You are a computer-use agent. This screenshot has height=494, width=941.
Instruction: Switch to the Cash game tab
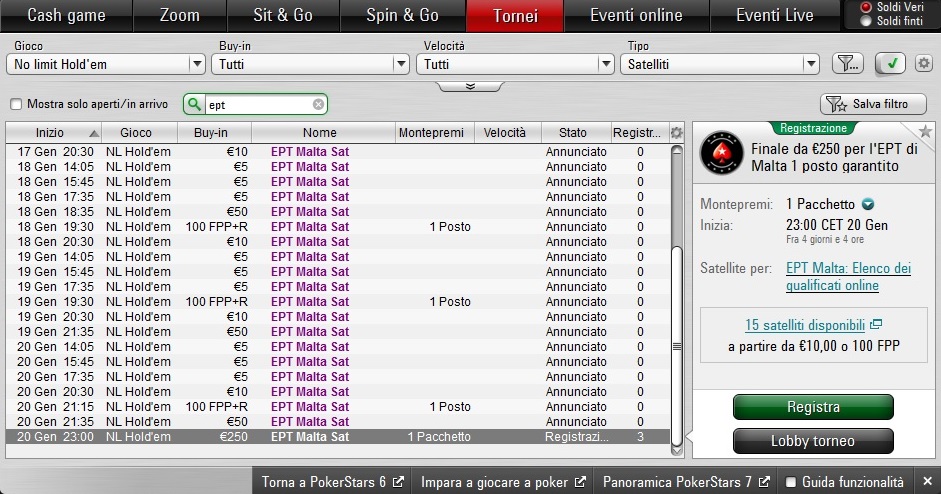tap(66, 16)
